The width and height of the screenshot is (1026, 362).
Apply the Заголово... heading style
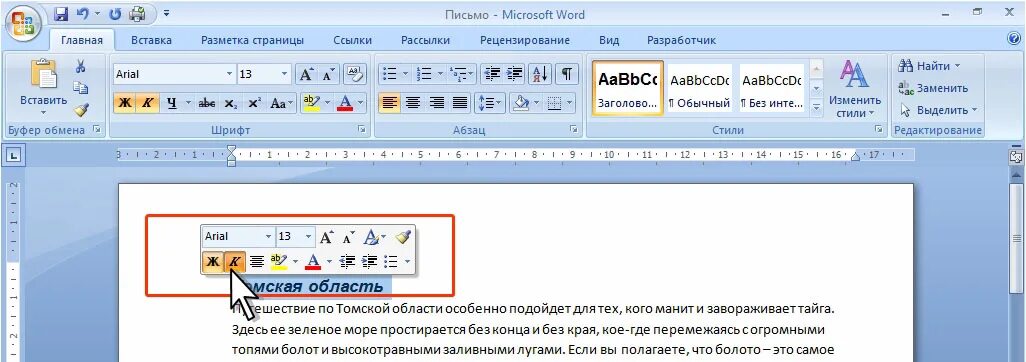click(628, 88)
